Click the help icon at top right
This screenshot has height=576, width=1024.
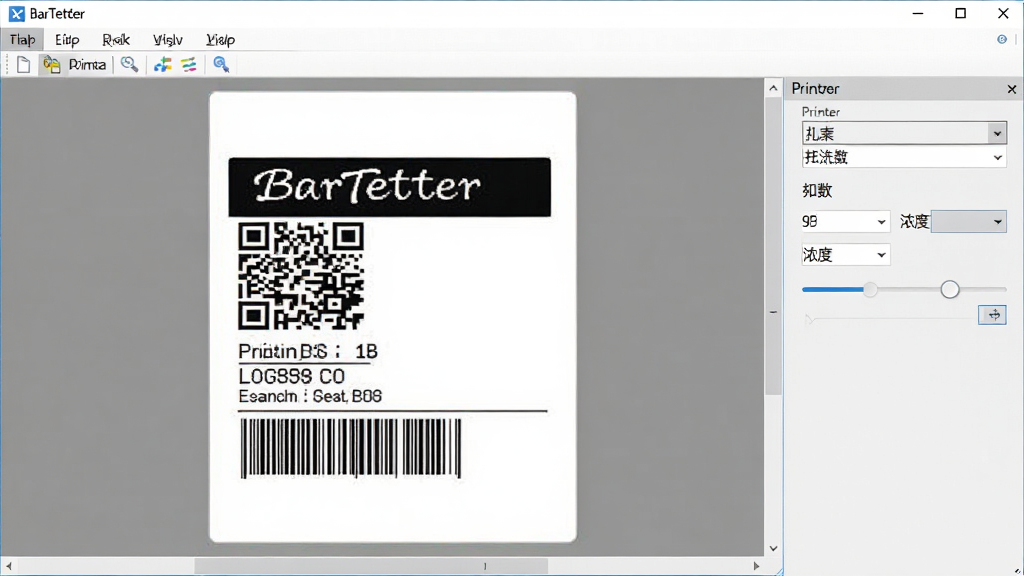pos(1002,40)
